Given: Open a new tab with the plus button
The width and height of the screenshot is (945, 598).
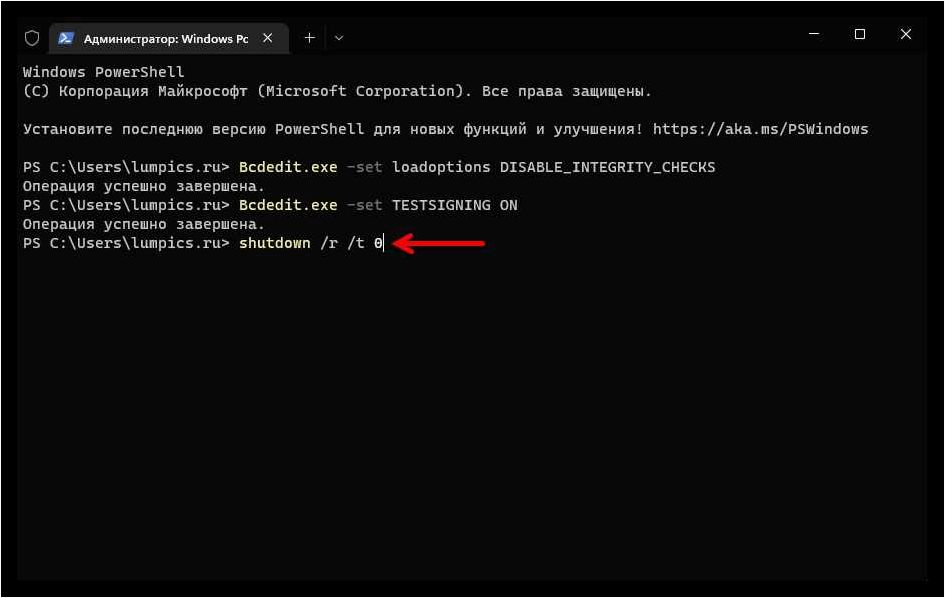Looking at the screenshot, I should (x=309, y=38).
